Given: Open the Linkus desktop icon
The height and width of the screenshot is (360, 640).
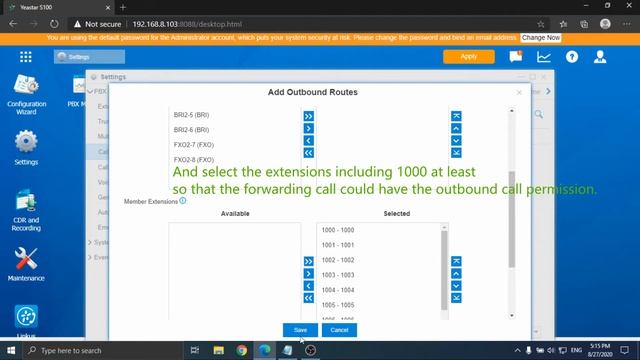Looking at the screenshot, I should (x=26, y=321).
